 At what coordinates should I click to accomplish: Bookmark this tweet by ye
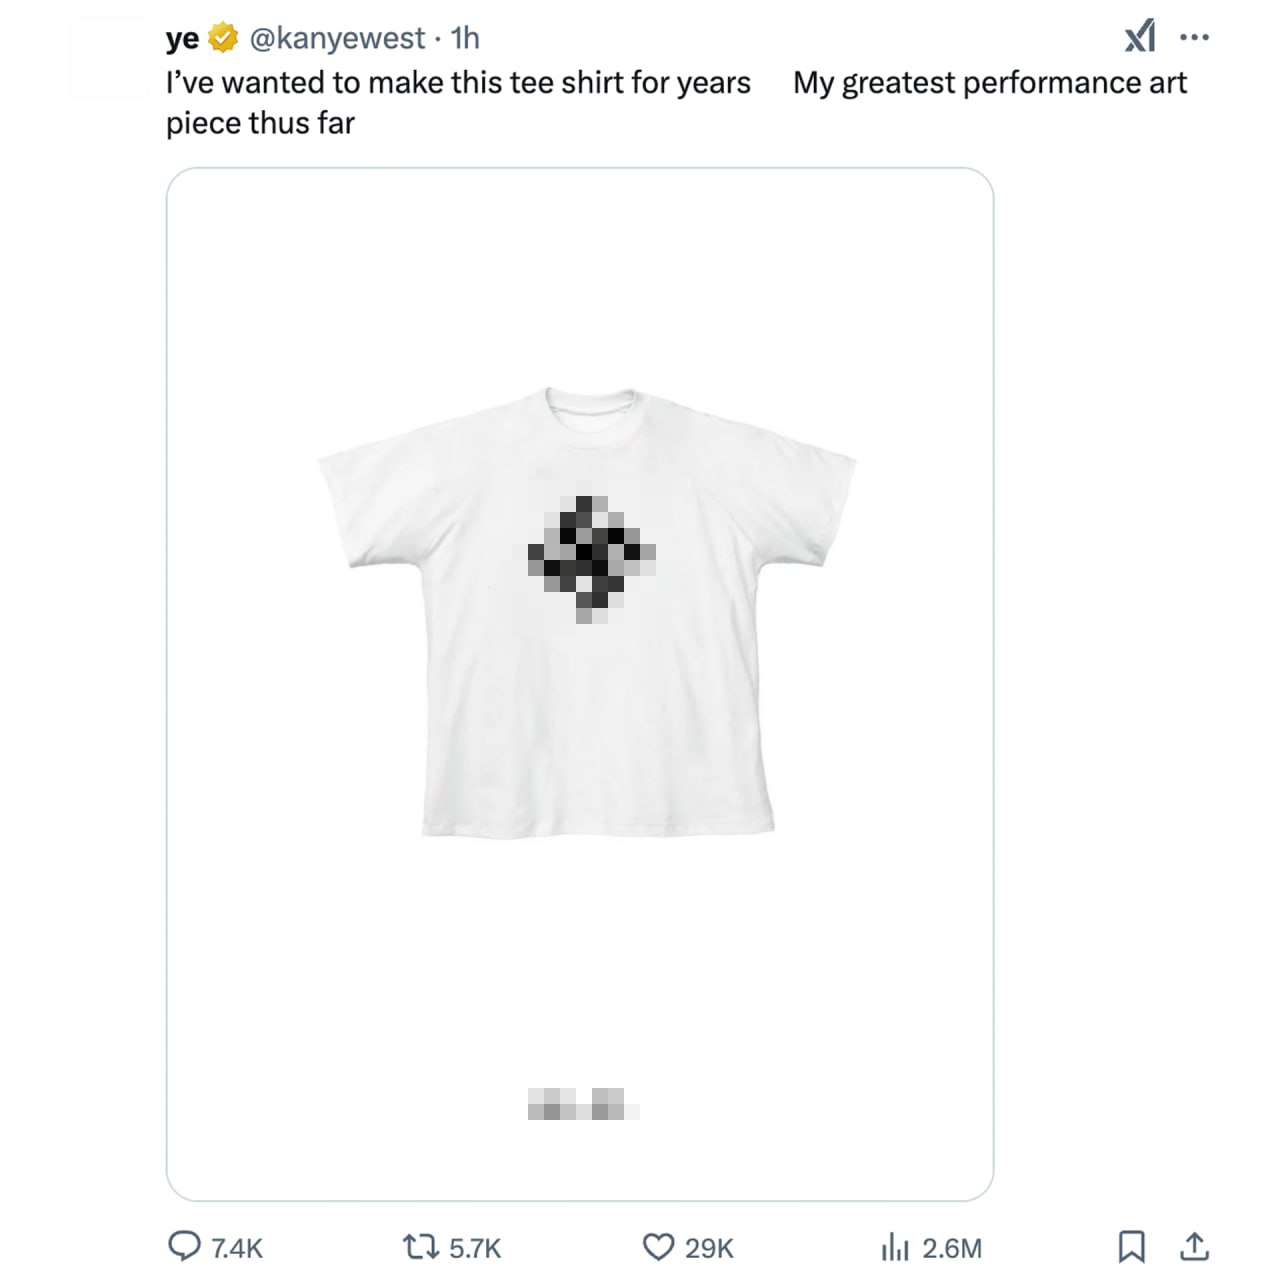pyautogui.click(x=1131, y=1246)
